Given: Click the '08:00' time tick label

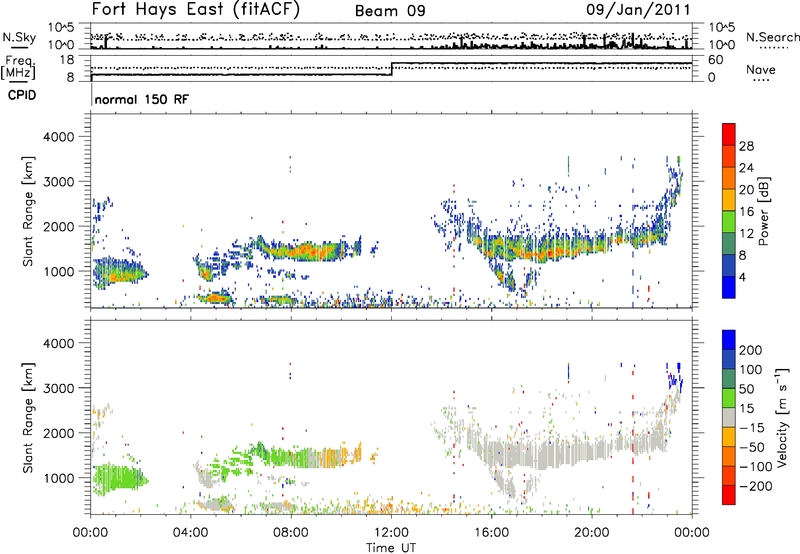Looking at the screenshot, I should (291, 533).
